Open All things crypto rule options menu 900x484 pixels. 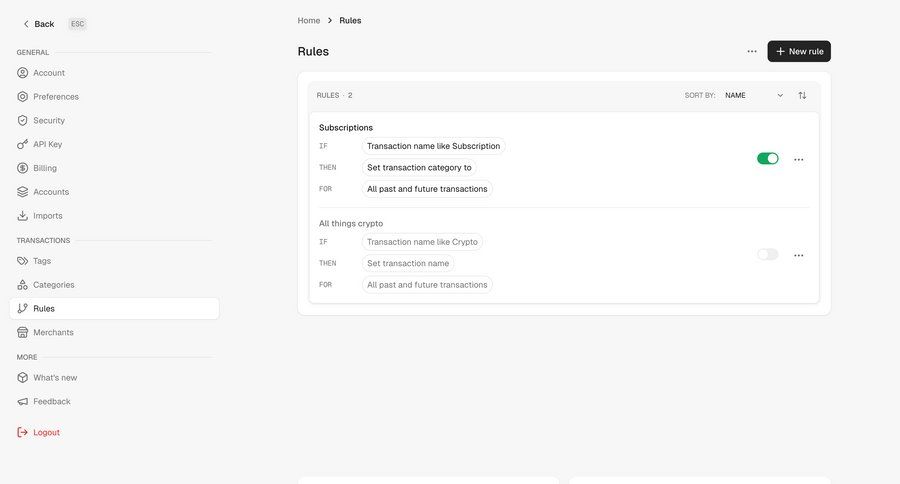[x=798, y=255]
